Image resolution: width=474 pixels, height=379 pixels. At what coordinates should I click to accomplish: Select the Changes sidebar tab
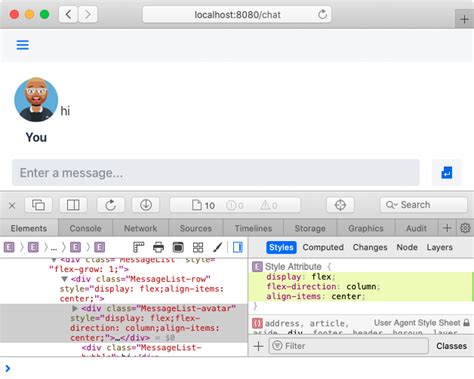click(x=370, y=247)
